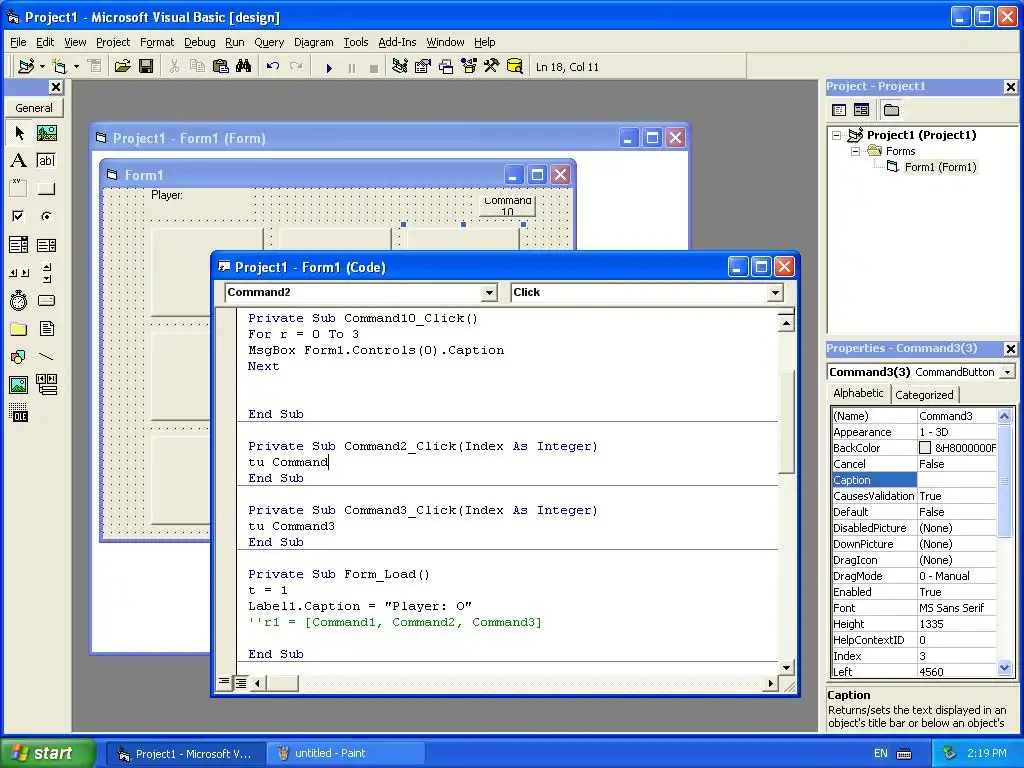Click the View Object icon in the Project panel

861,110
